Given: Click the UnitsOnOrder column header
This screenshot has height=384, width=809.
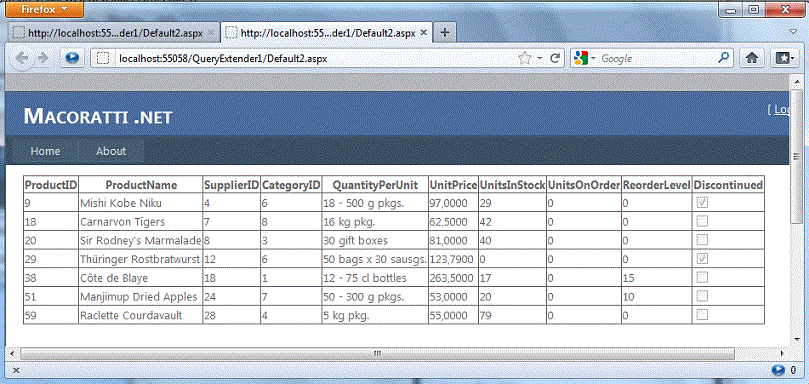Looking at the screenshot, I should click(584, 184).
